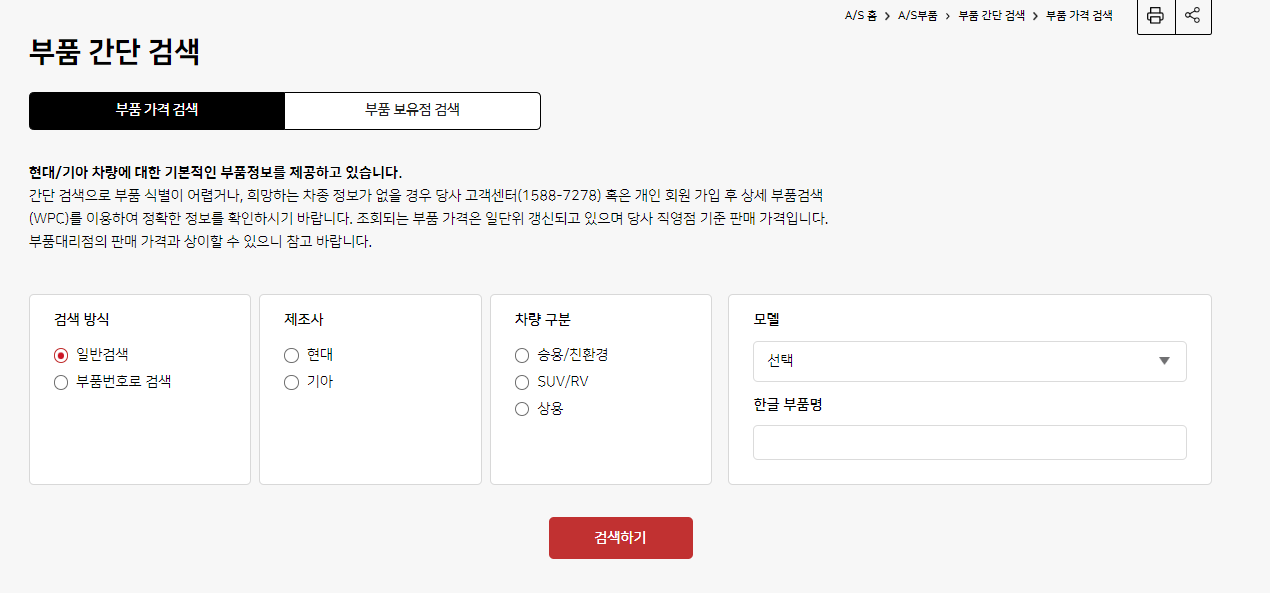The image size is (1270, 593).
Task: Select SUV/RV vehicle category
Action: [x=521, y=381]
